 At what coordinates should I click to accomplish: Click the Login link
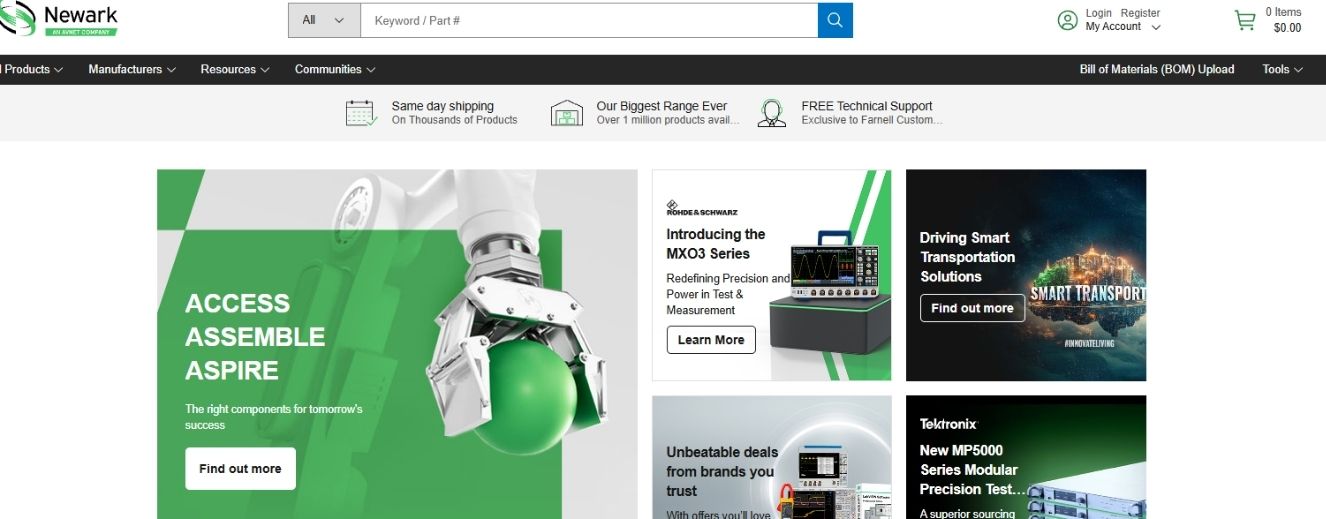(x=1098, y=13)
